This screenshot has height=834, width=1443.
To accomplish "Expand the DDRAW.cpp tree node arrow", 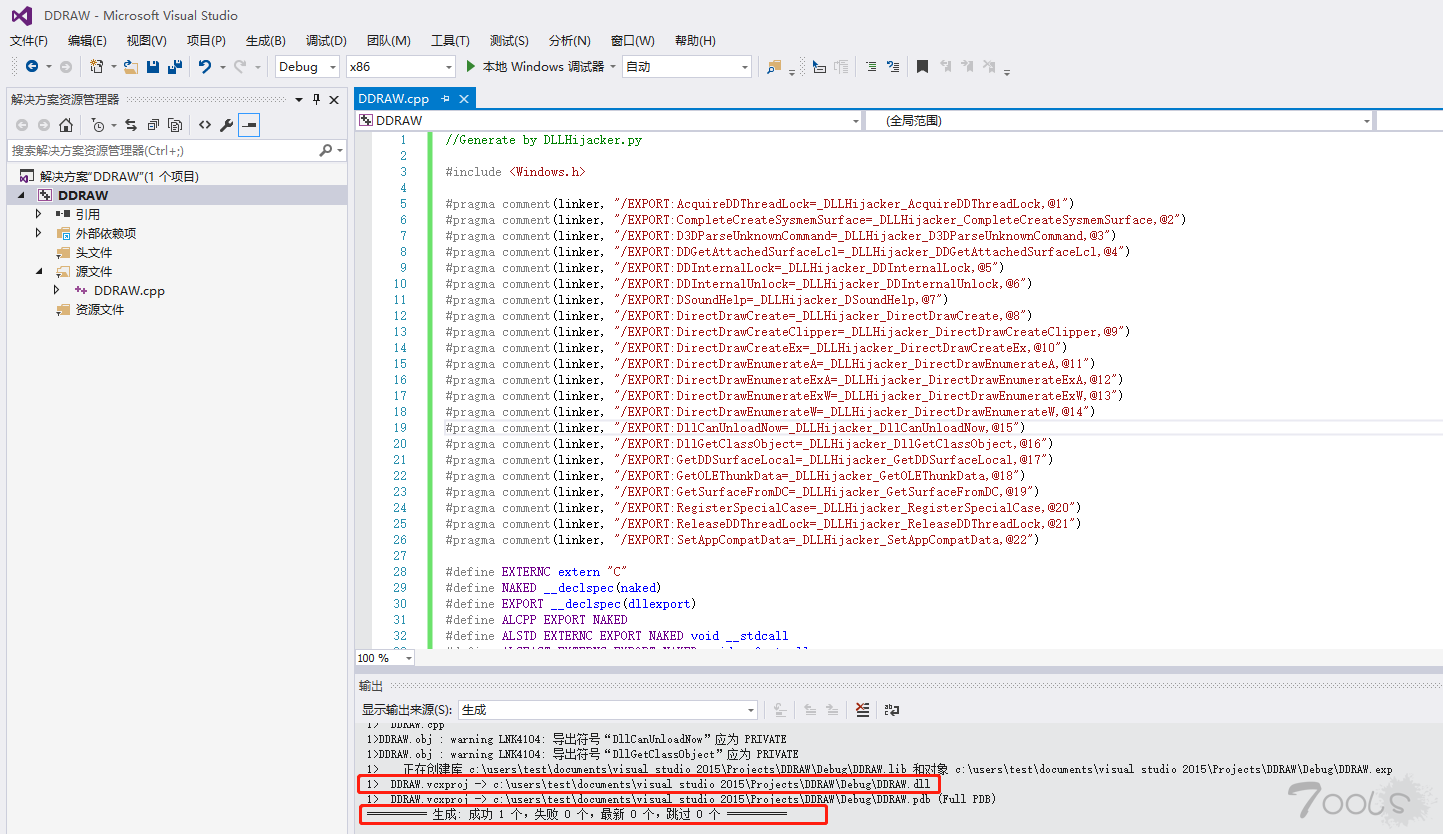I will [57, 290].
